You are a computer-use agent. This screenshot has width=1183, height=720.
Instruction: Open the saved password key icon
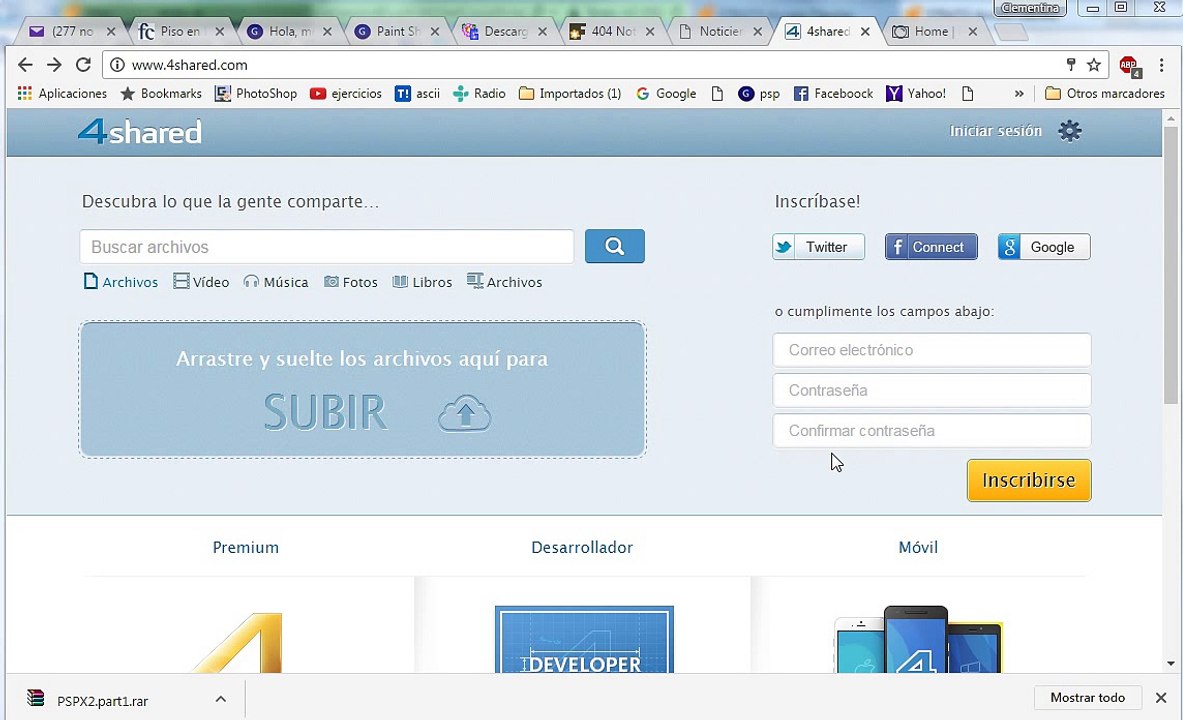[x=1071, y=65]
